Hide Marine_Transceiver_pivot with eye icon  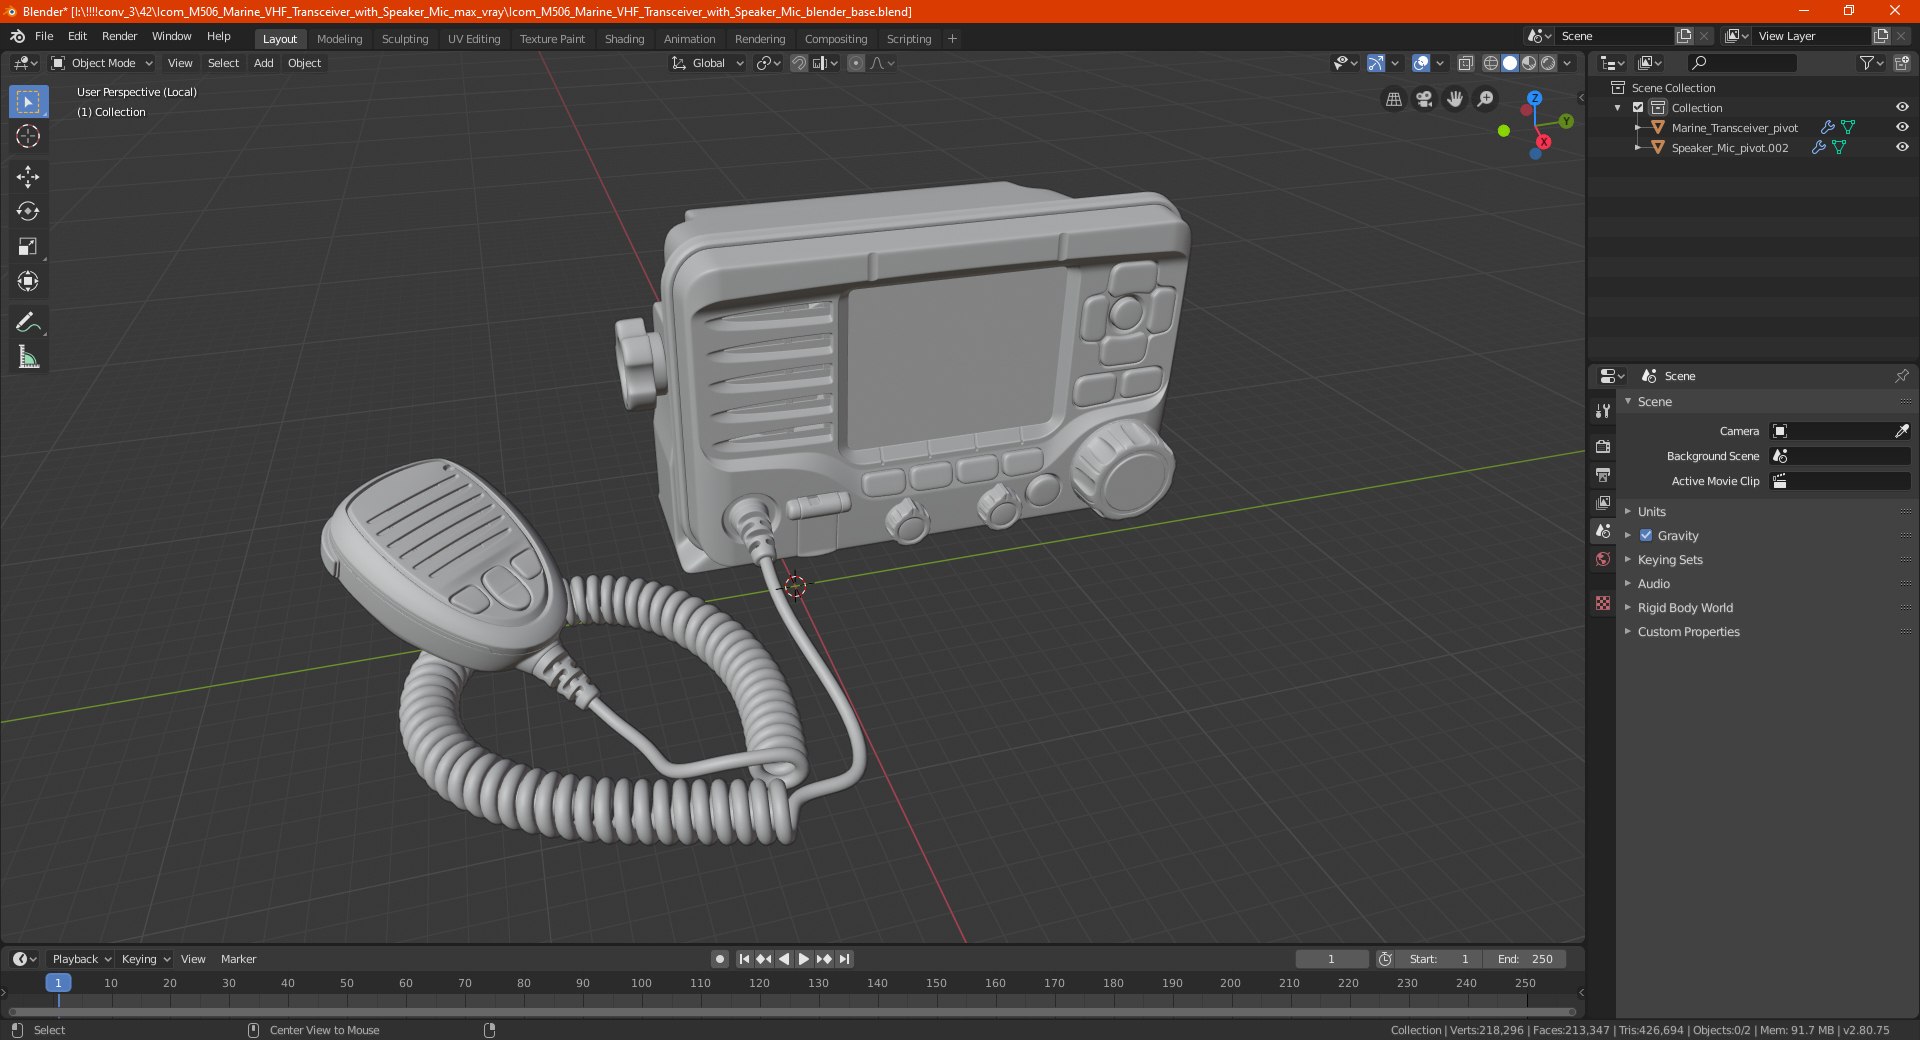1902,127
